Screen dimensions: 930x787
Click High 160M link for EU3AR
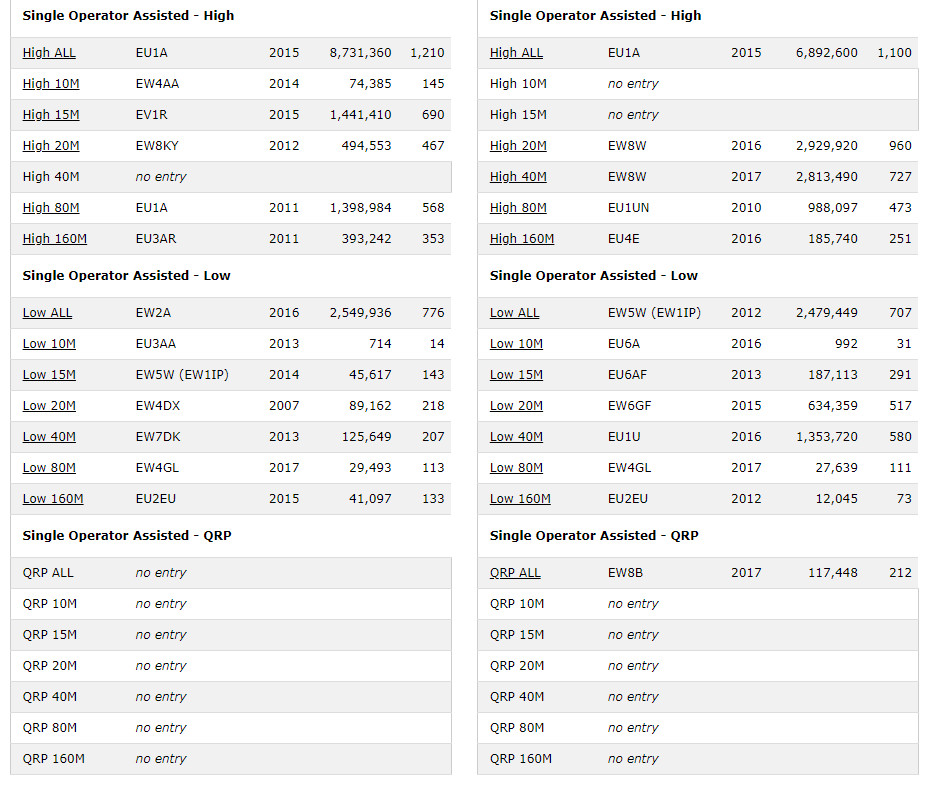click(x=55, y=239)
